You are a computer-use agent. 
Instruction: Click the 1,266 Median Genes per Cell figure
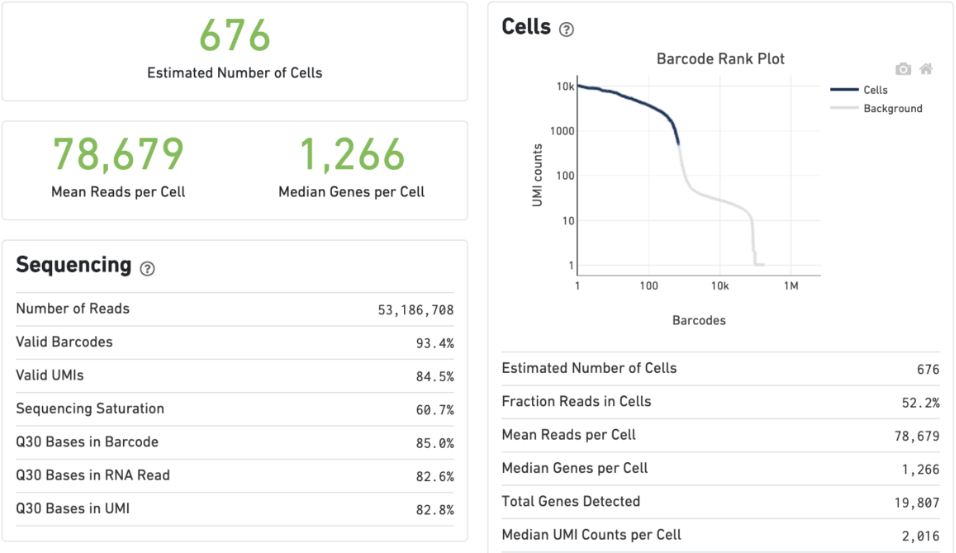pyautogui.click(x=352, y=154)
